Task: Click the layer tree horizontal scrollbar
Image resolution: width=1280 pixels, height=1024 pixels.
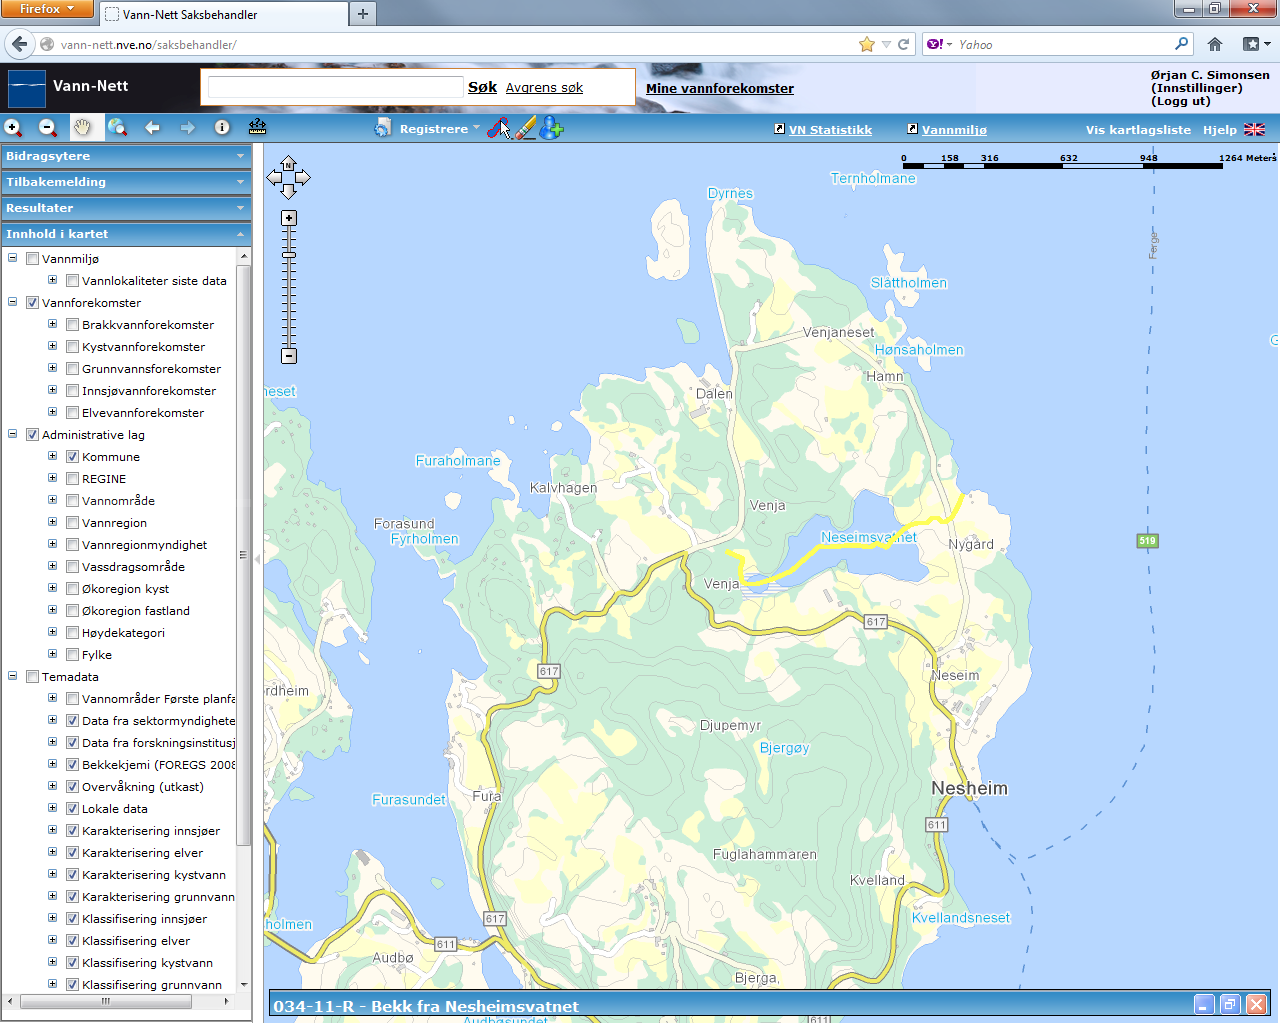Action: [105, 1000]
